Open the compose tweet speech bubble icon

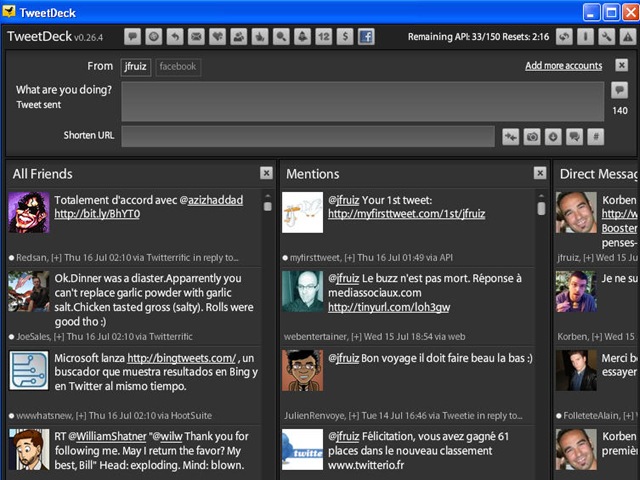(x=132, y=37)
